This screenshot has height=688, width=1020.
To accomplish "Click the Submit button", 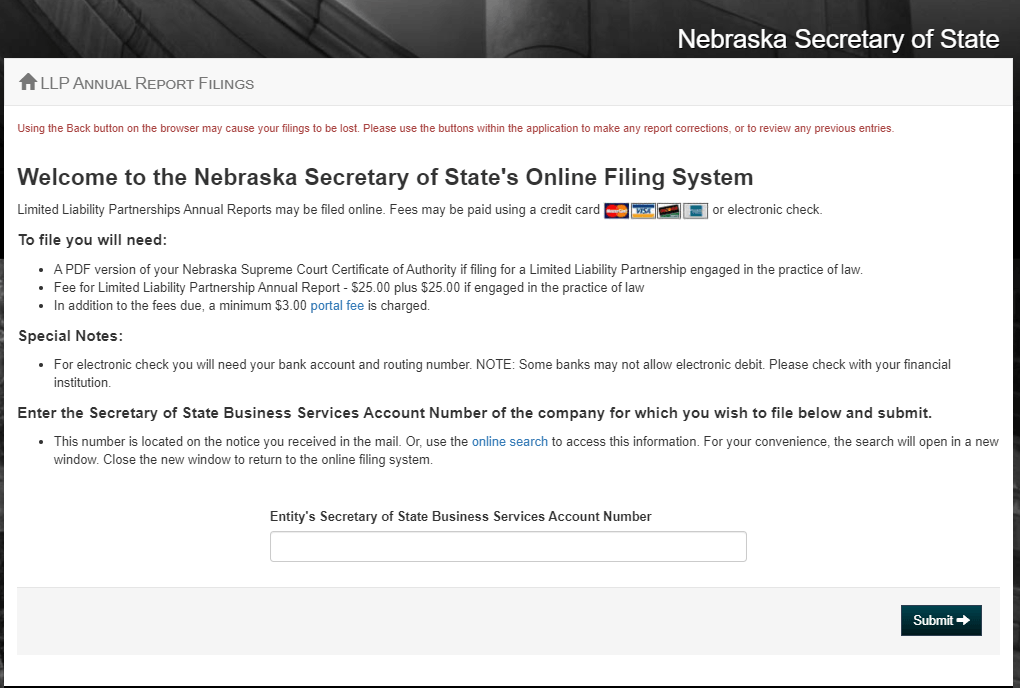I will (941, 620).
